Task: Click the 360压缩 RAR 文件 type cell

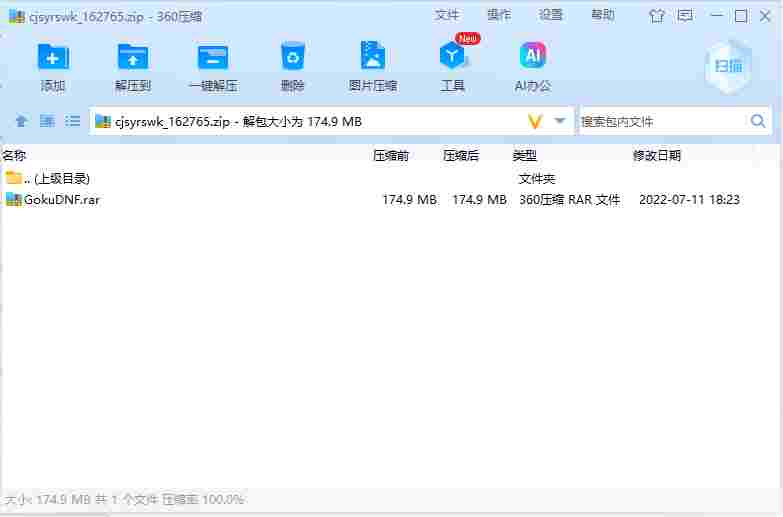Action: (x=570, y=200)
